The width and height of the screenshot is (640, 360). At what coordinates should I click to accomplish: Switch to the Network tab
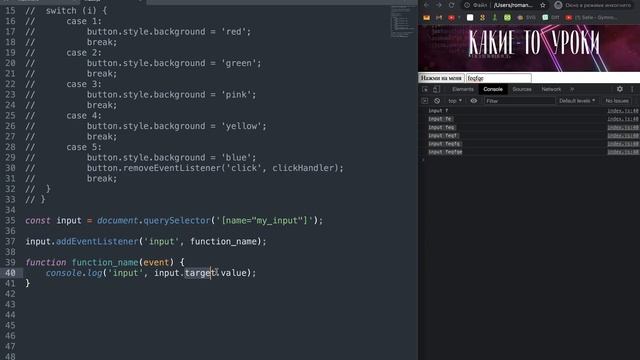coord(551,89)
